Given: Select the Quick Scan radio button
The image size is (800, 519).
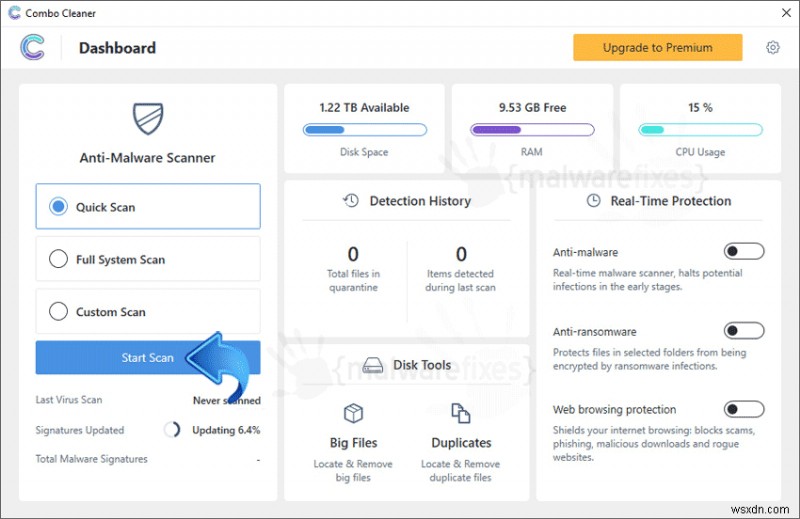Looking at the screenshot, I should (58, 207).
